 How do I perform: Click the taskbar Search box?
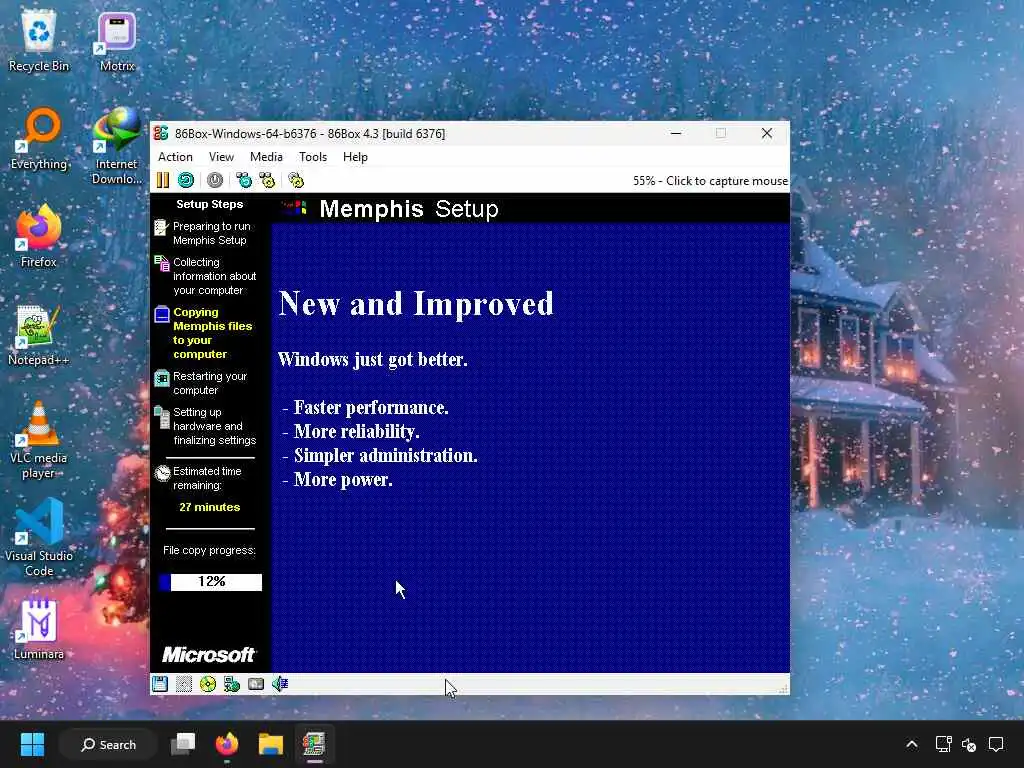click(x=108, y=744)
